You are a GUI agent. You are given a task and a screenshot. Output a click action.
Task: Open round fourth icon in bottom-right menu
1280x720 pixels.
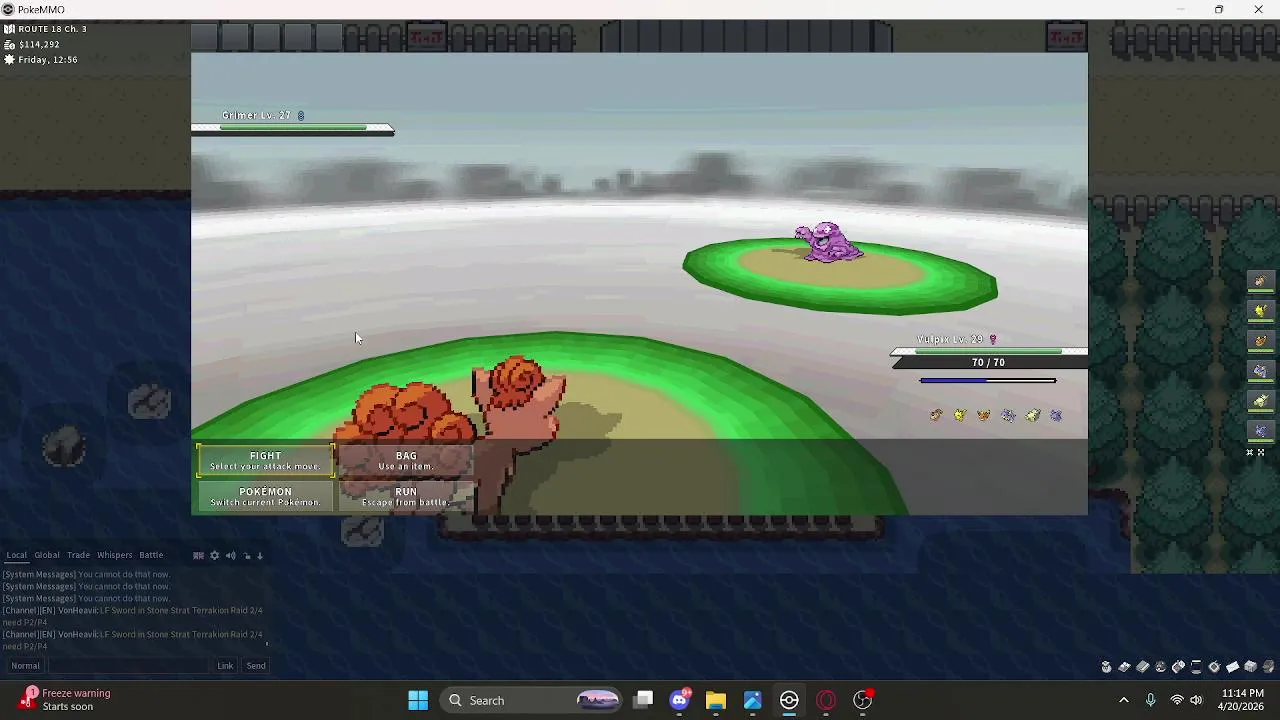point(1160,667)
